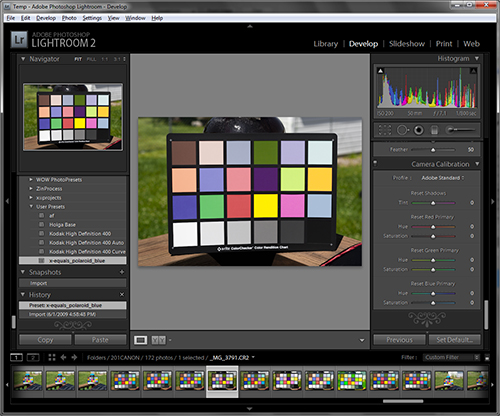Open the toolbar content menu arrow
Viewport: 500px width, 416px height.
pos(362,340)
